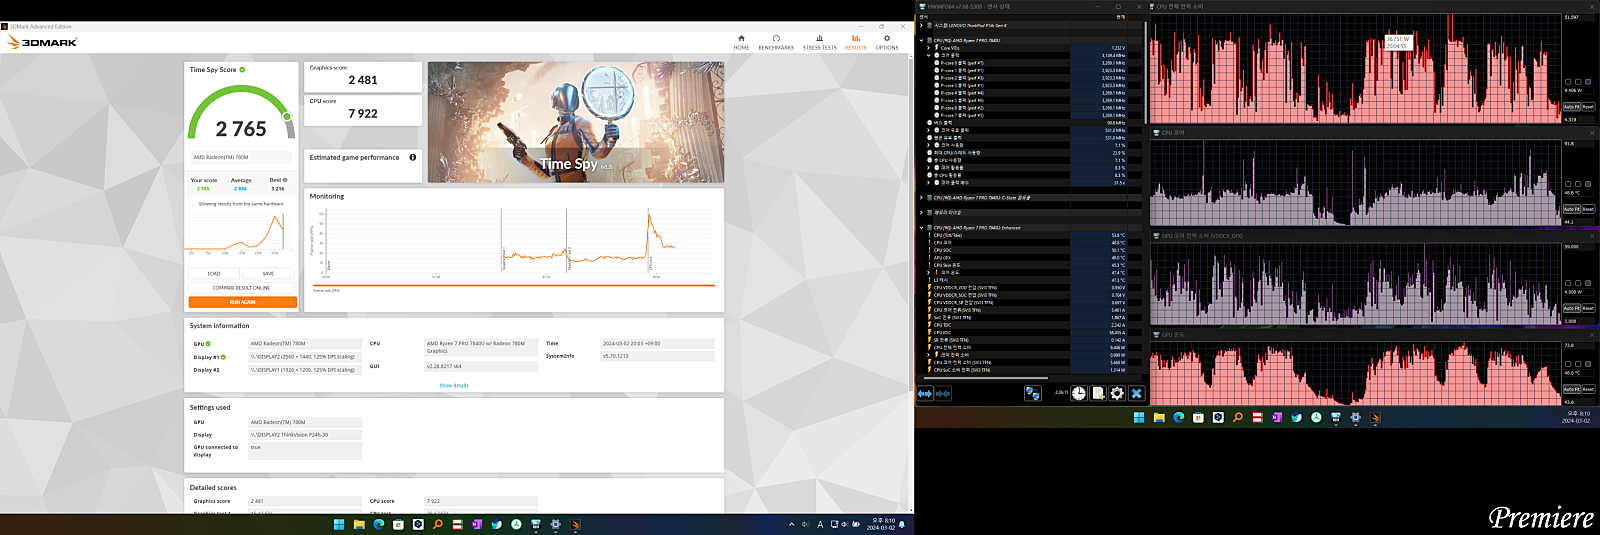Select the CPU (Tctl/Tdie) sensor row

(x=1028, y=235)
